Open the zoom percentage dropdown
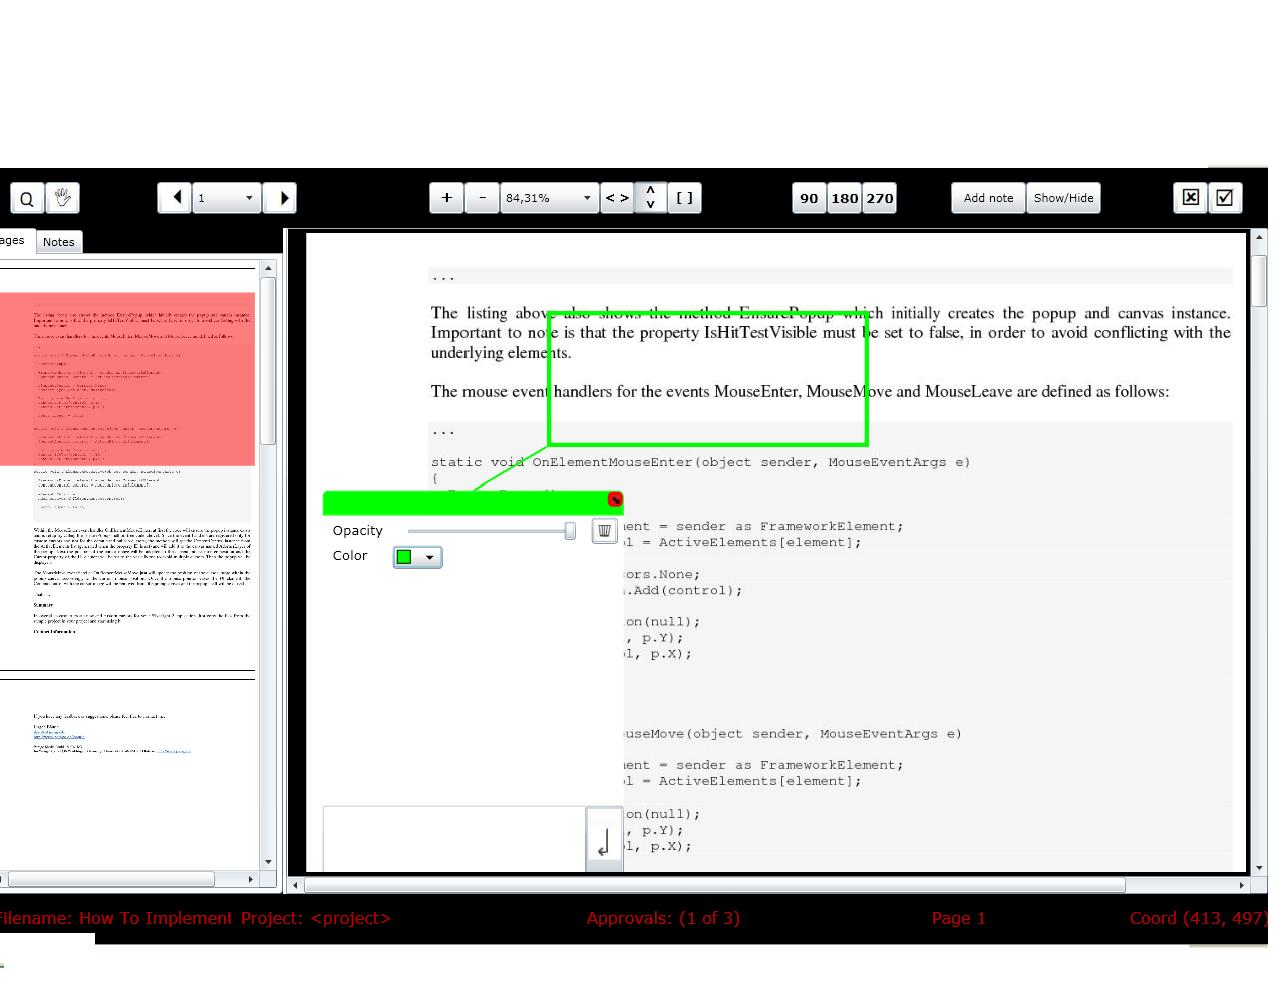This screenshot has width=1280, height=998. 587,198
